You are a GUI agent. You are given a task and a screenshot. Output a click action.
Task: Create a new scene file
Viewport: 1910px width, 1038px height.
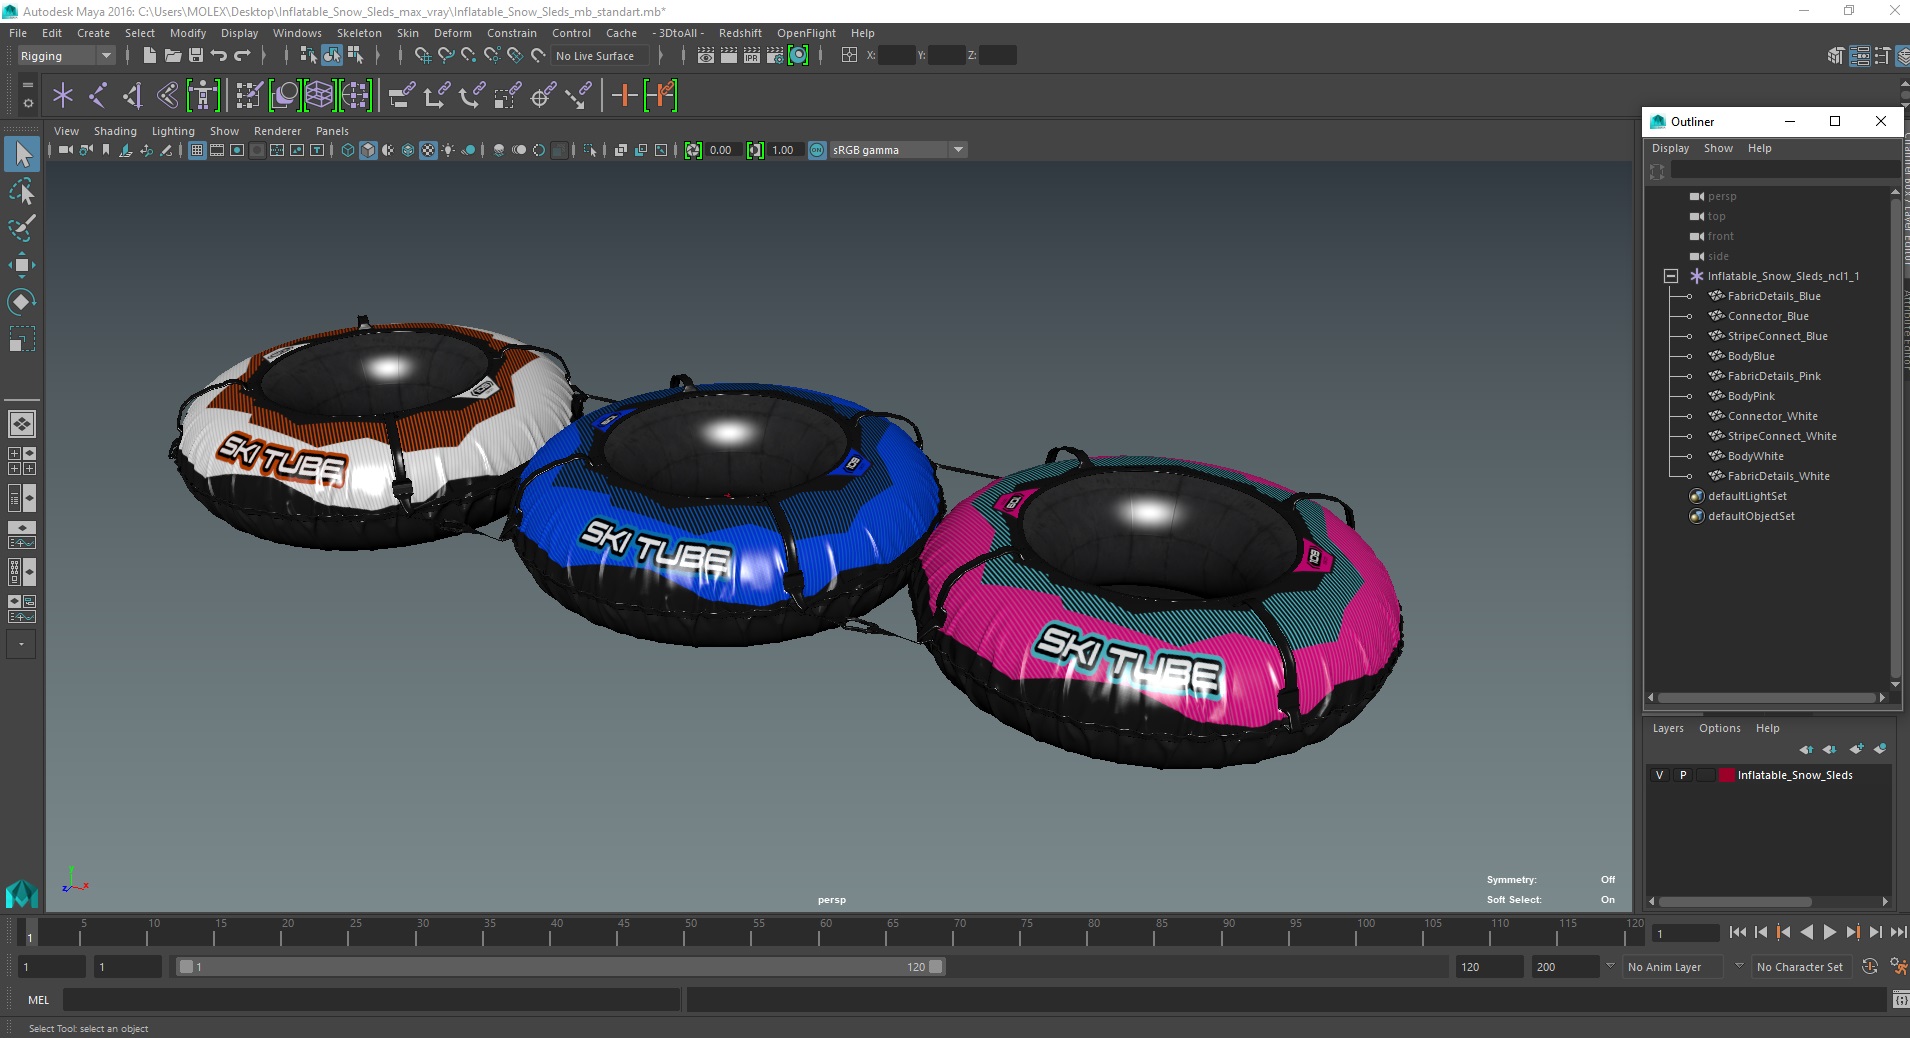coord(149,56)
